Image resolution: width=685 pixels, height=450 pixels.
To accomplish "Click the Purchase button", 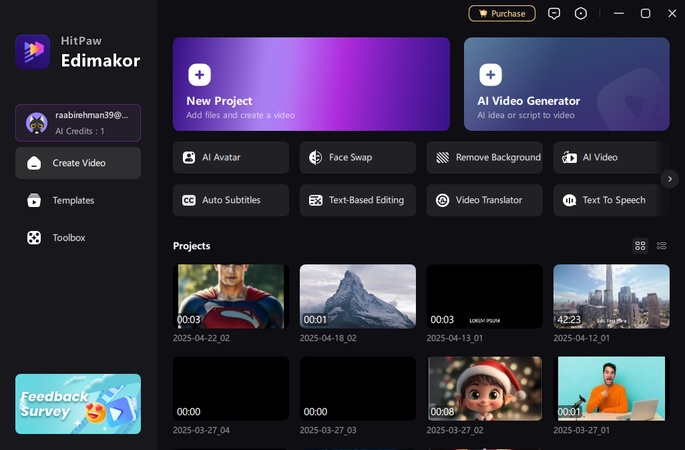I will click(502, 13).
